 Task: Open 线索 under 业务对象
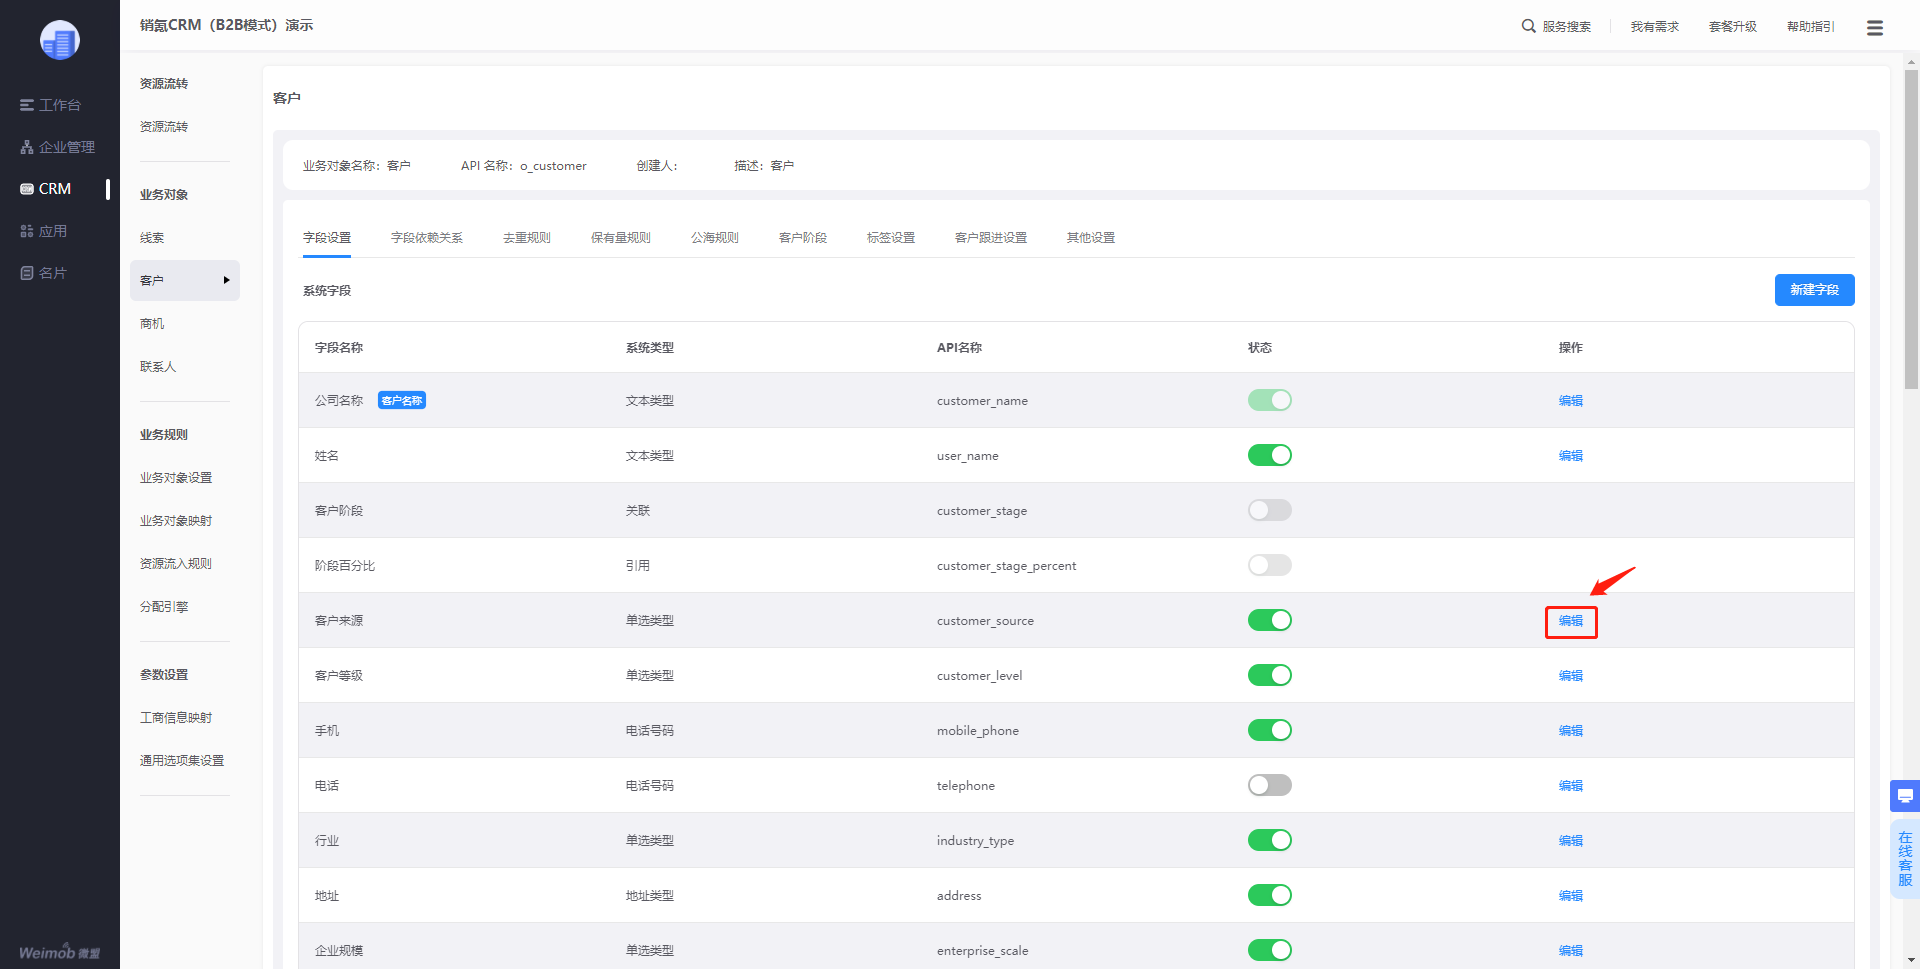[x=152, y=238]
